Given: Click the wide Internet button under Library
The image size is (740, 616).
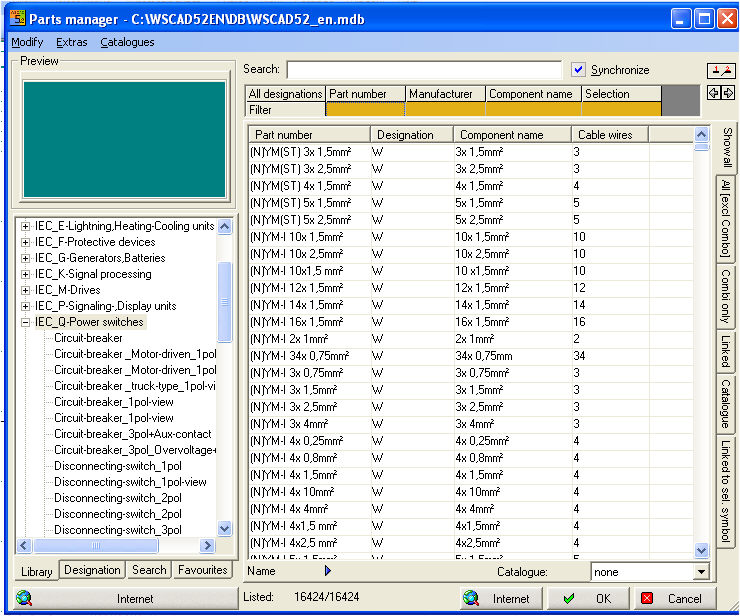Looking at the screenshot, I should [126, 599].
